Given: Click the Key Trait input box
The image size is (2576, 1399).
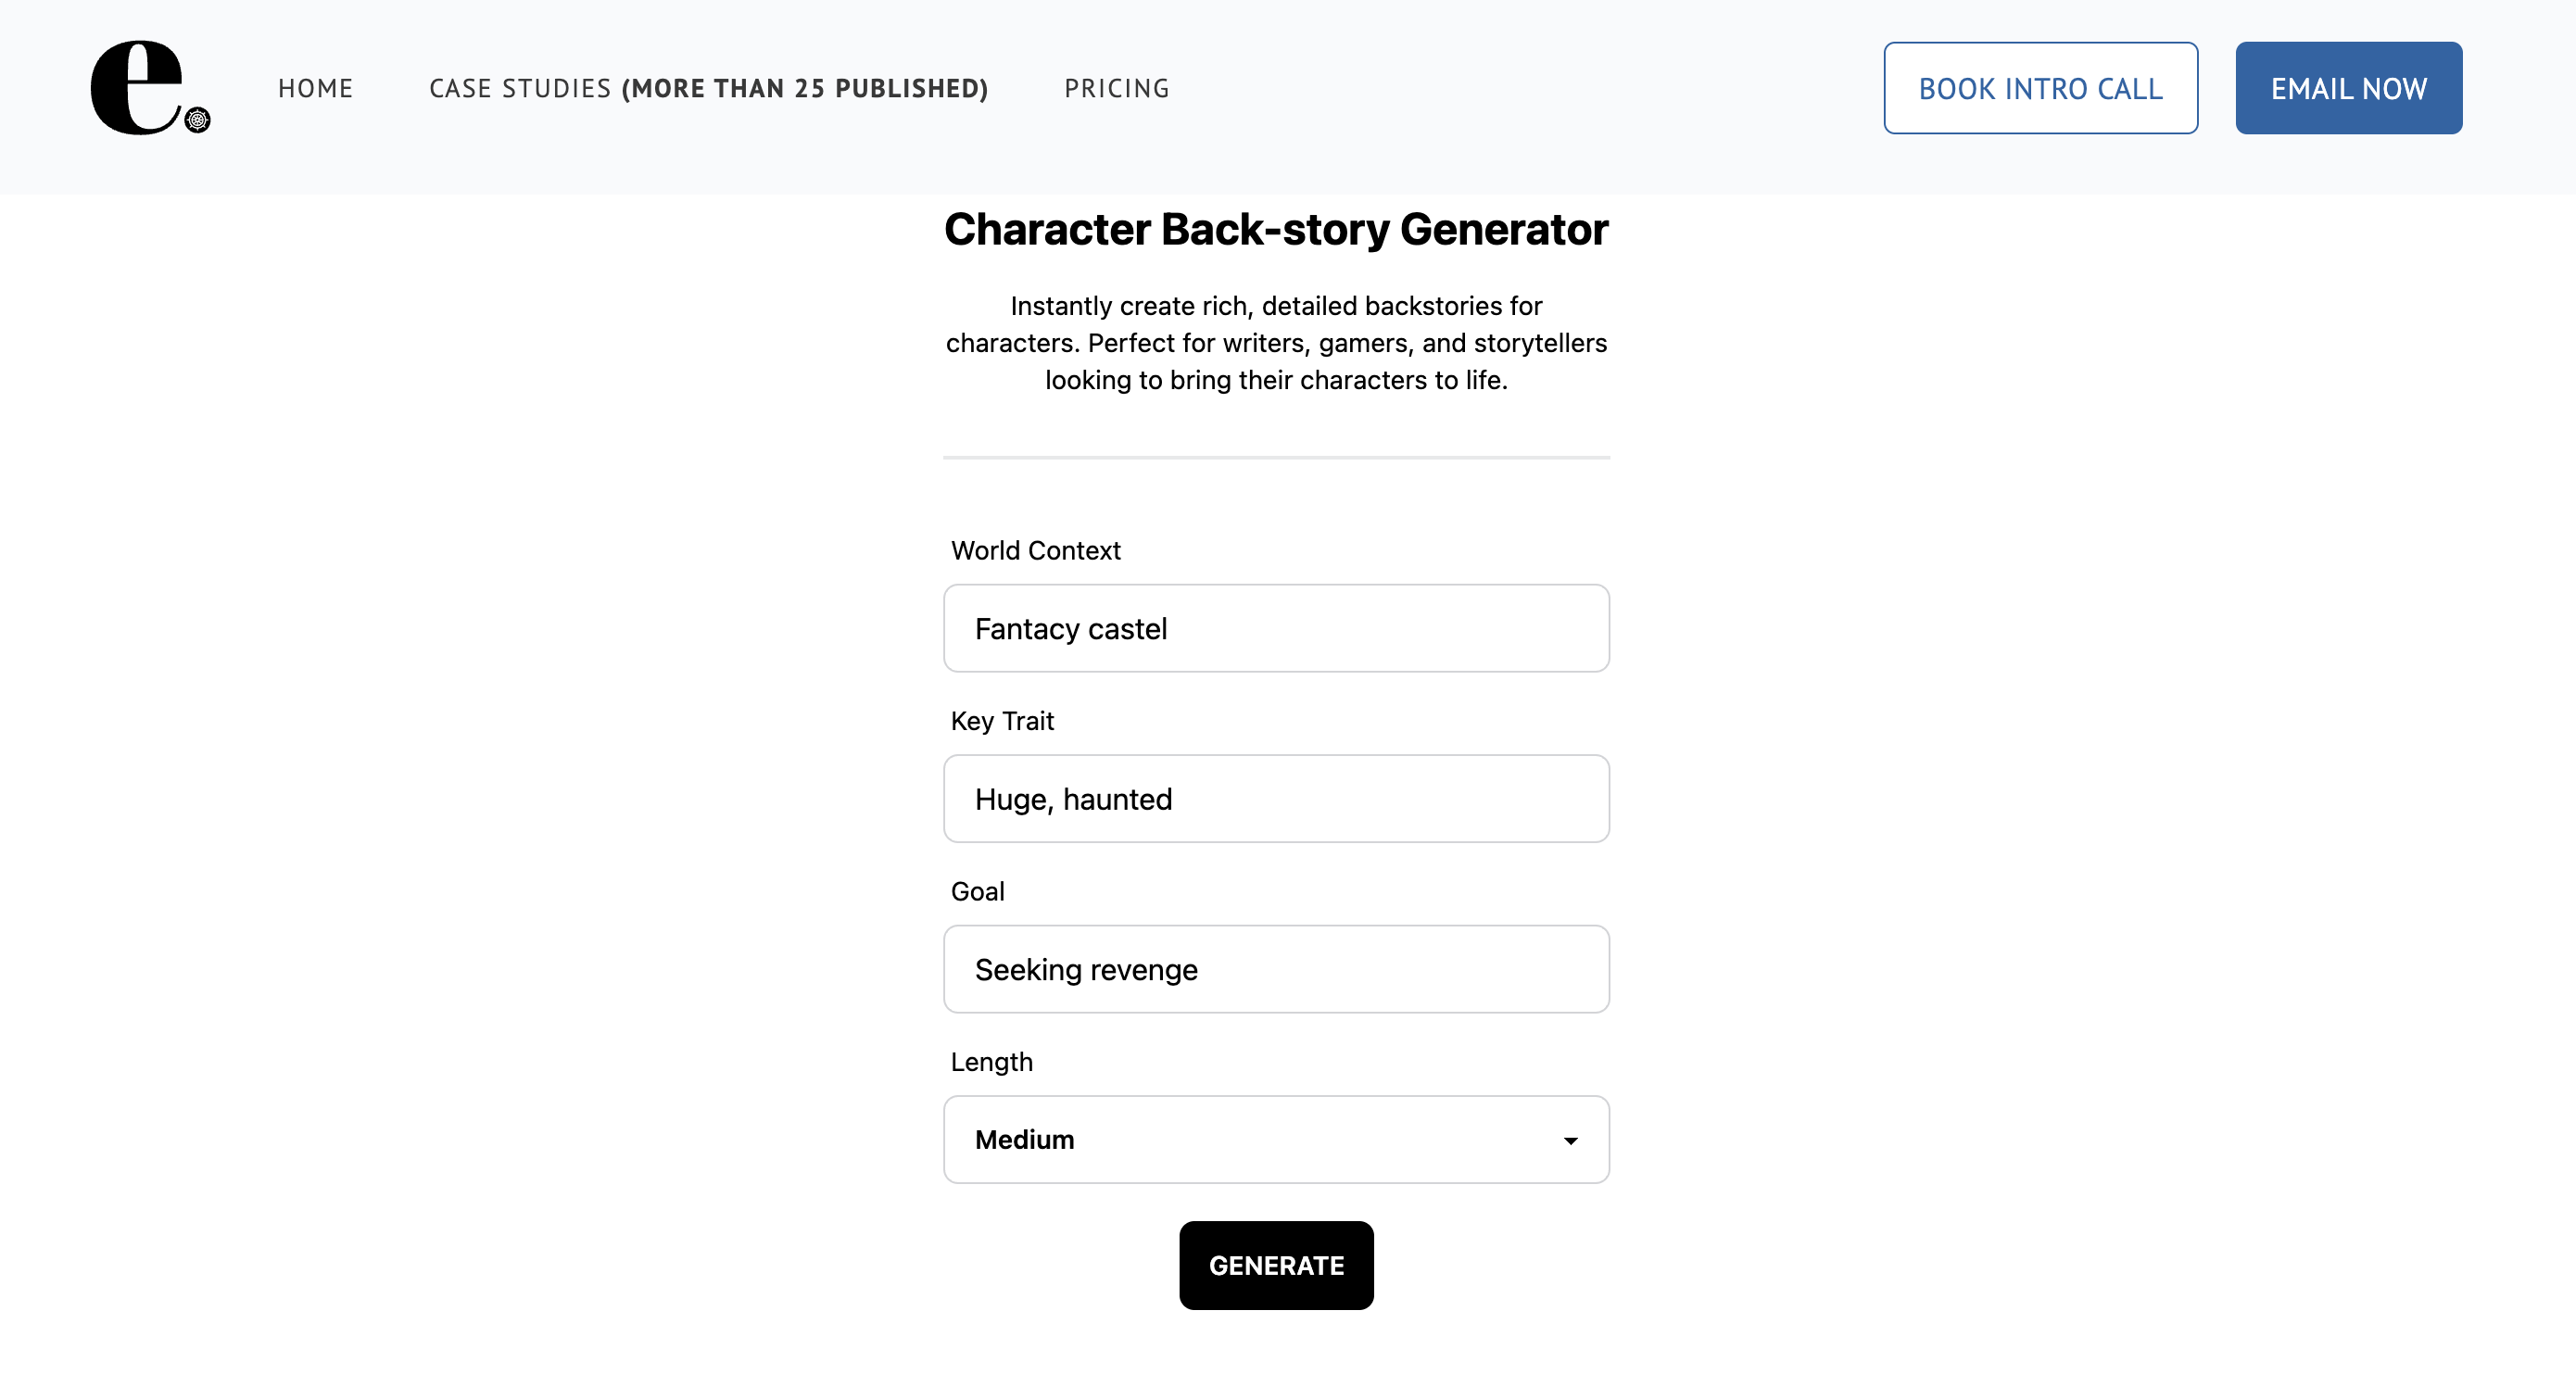Looking at the screenshot, I should (1276, 798).
